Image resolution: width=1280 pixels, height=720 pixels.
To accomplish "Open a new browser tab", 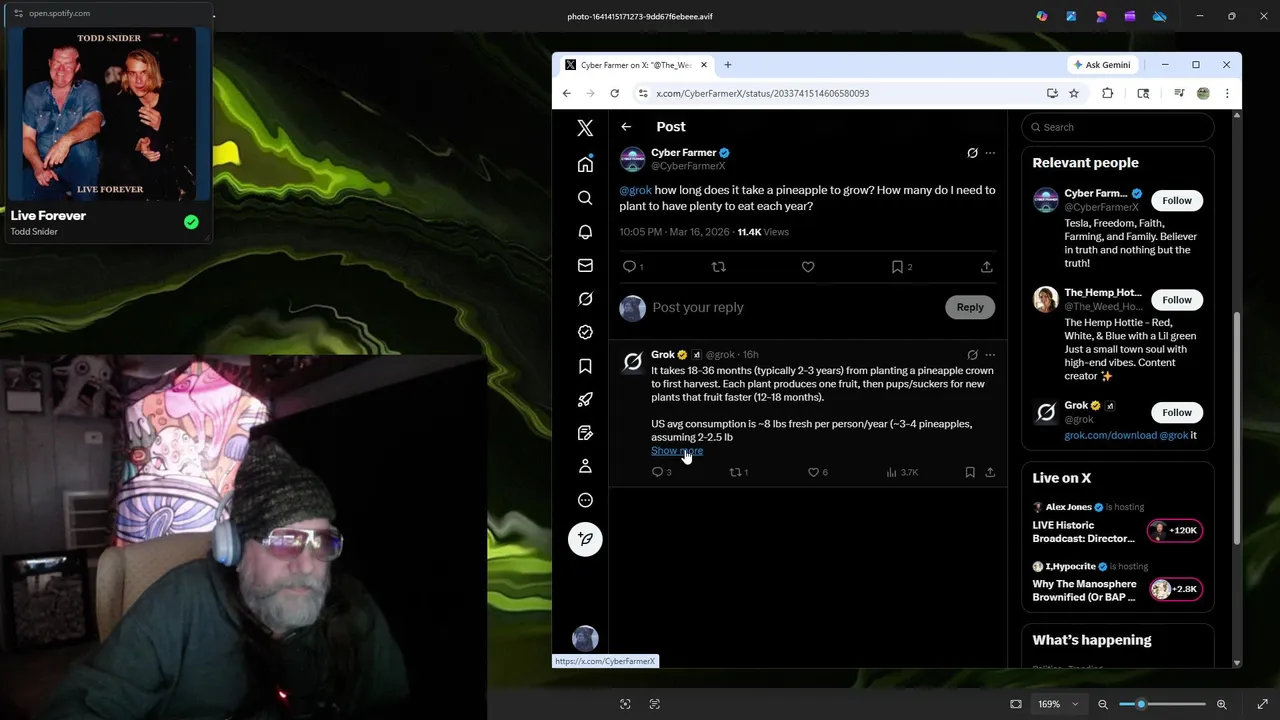I will [x=728, y=65].
